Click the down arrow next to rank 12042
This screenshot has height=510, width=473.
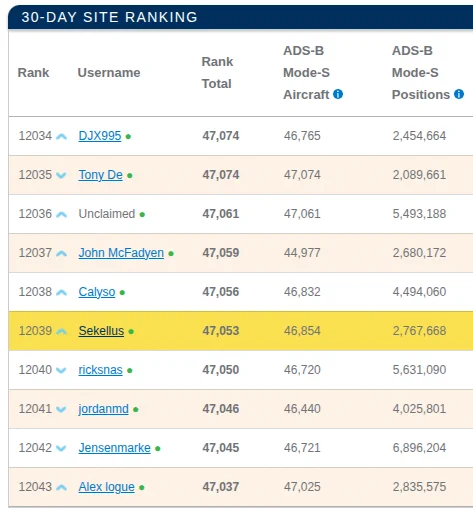(61, 448)
